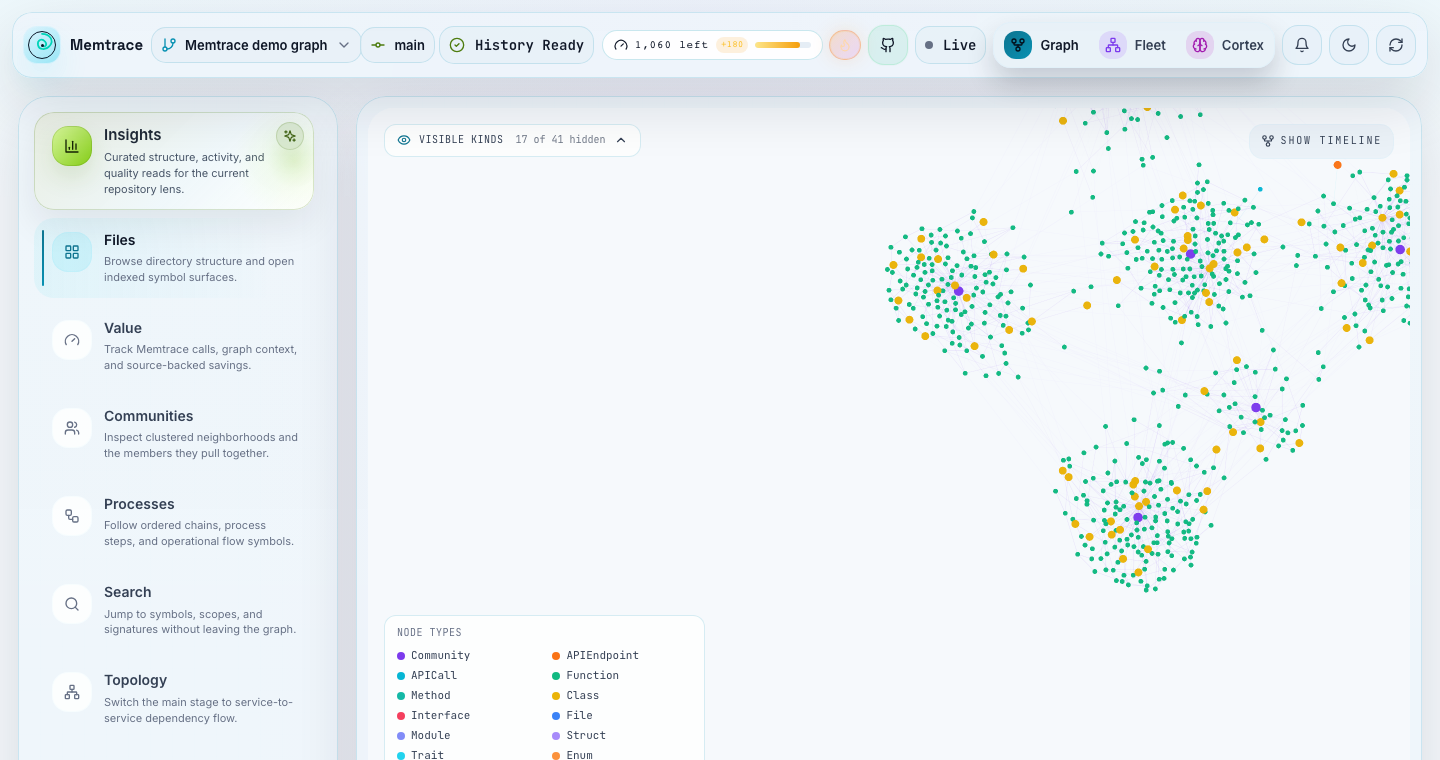The image size is (1440, 760).
Task: Switch to the Fleet tab
Action: click(1133, 45)
